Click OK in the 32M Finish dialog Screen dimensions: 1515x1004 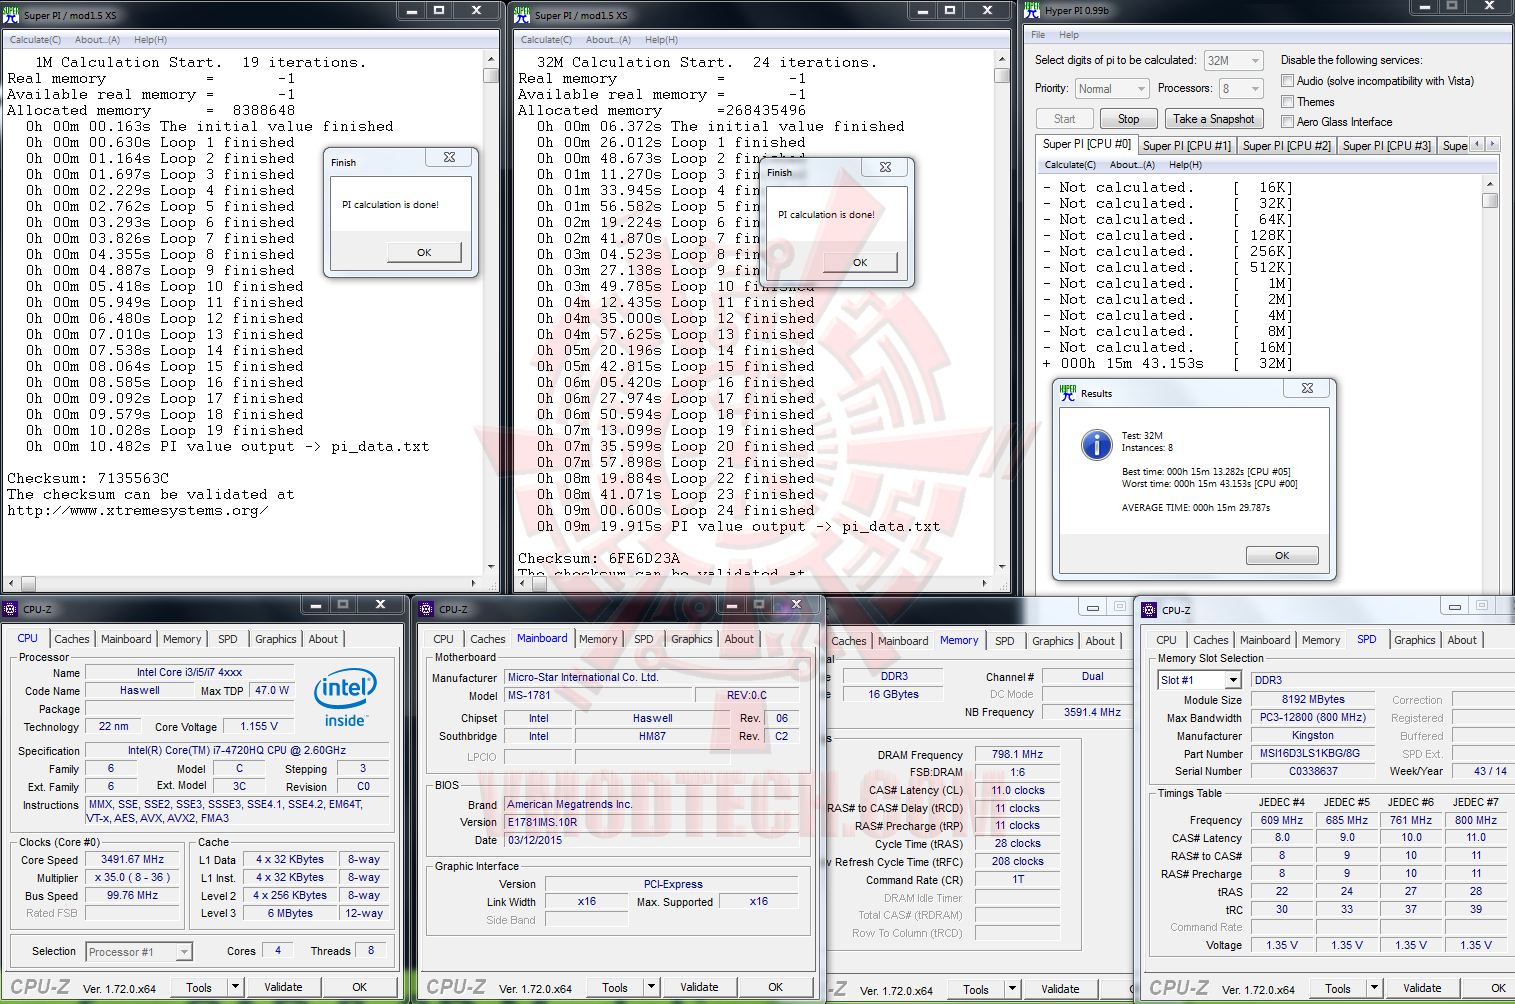[x=860, y=263]
